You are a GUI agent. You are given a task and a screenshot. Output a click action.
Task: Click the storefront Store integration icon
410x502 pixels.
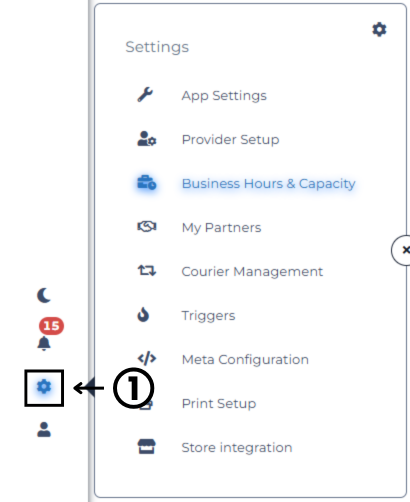[x=147, y=447]
